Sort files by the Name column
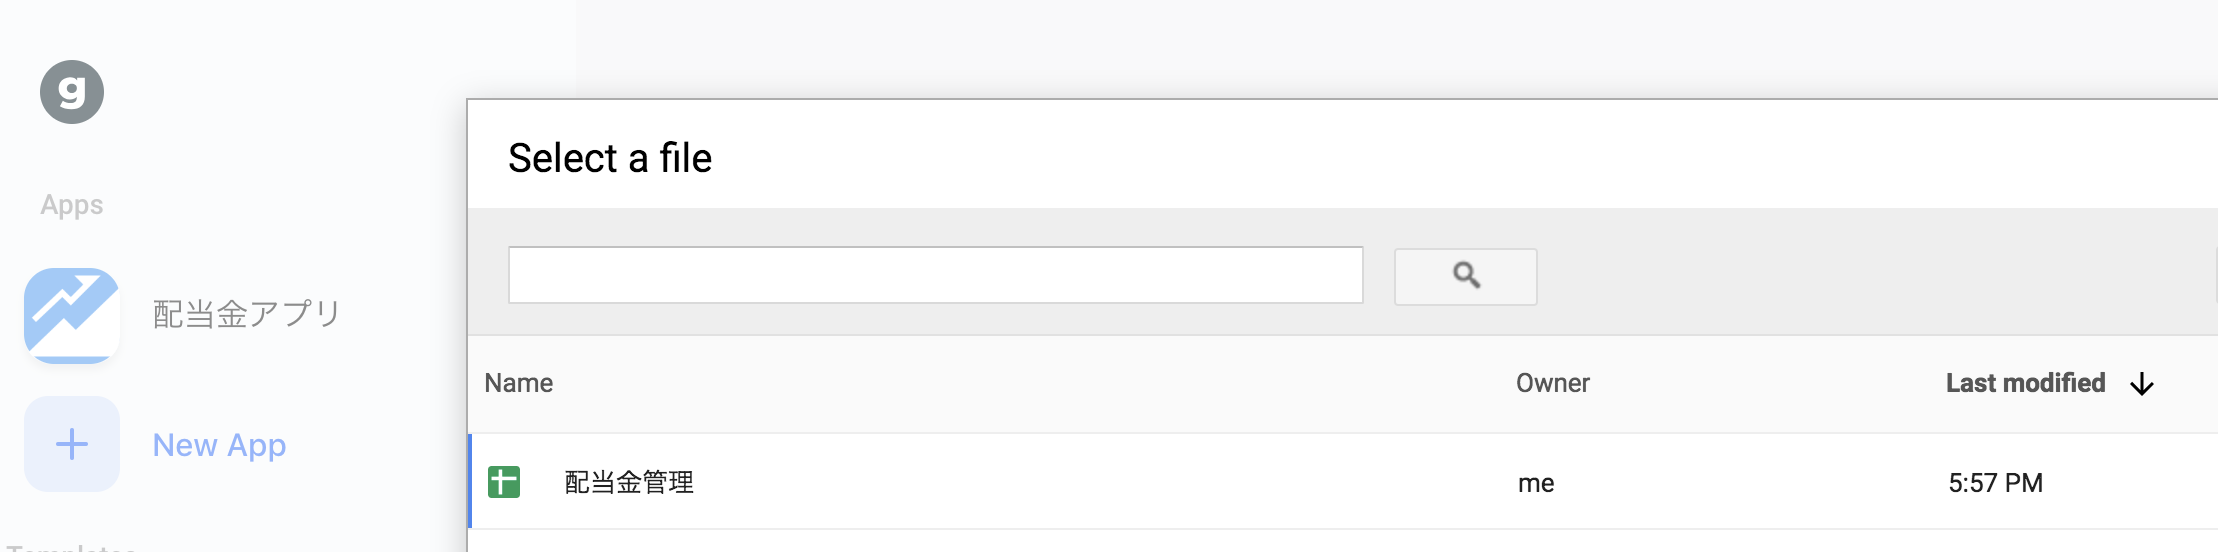Image resolution: width=2218 pixels, height=552 pixels. (519, 383)
